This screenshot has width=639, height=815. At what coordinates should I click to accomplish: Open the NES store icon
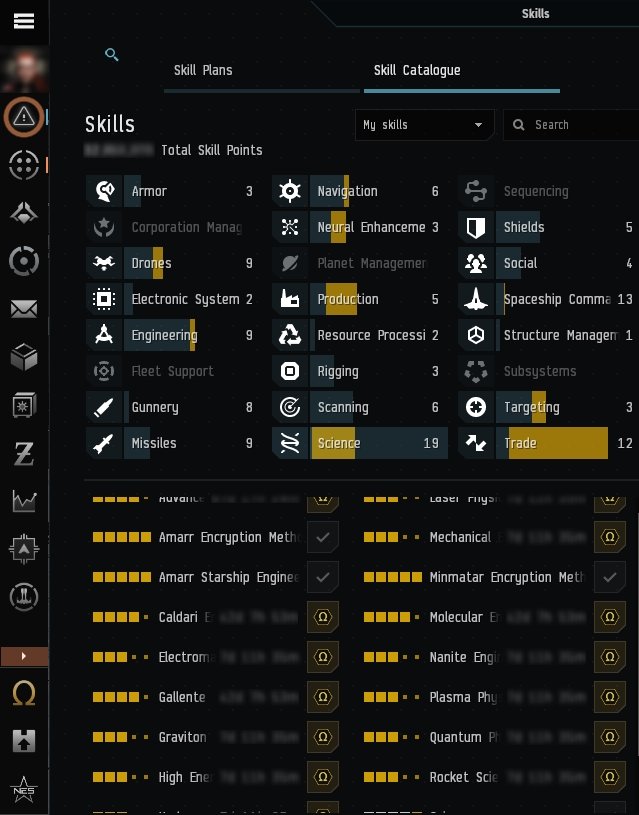point(24,790)
